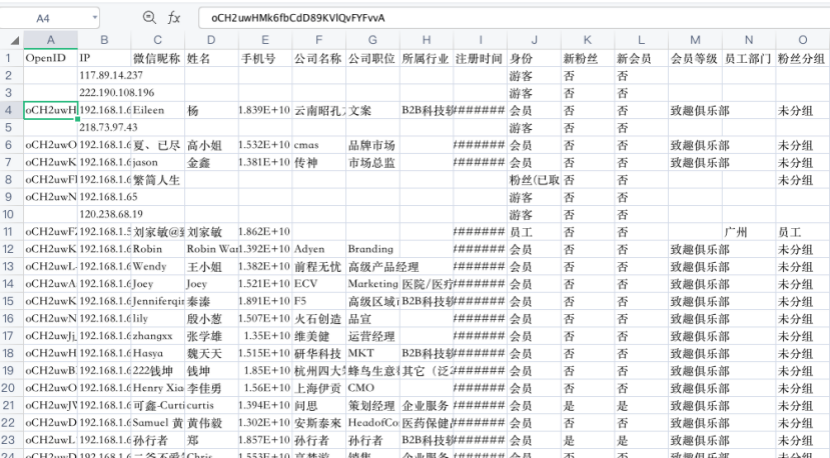Screen dimensions: 830x458
Task: Click company cell 安斯泰来
Action: 319,423
